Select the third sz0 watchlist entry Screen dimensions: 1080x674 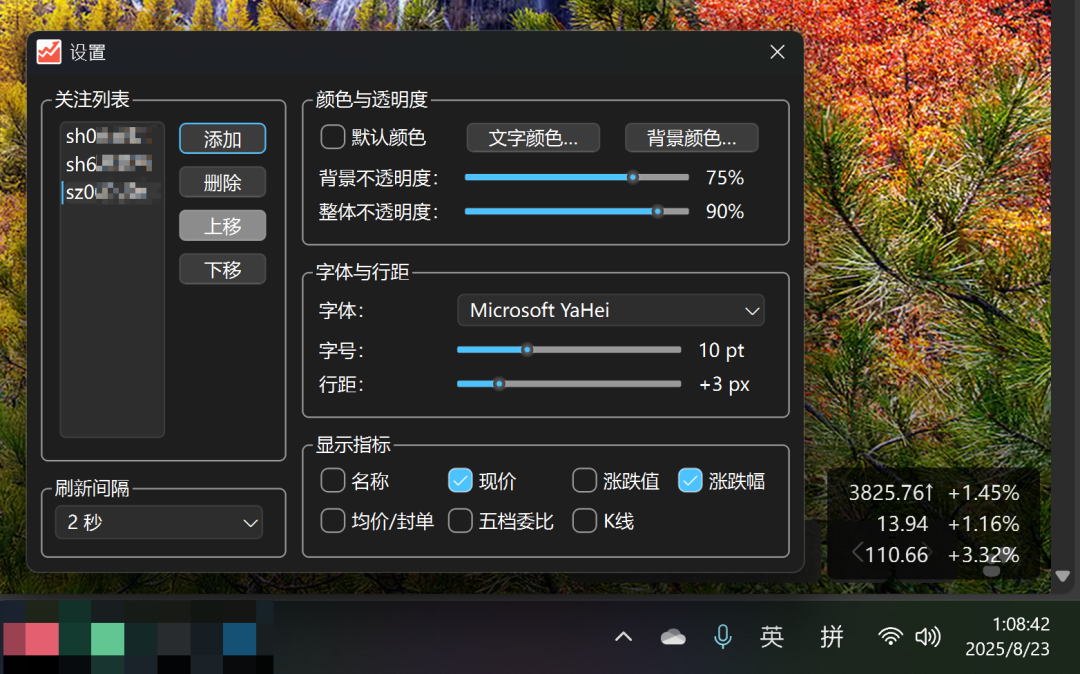111,192
